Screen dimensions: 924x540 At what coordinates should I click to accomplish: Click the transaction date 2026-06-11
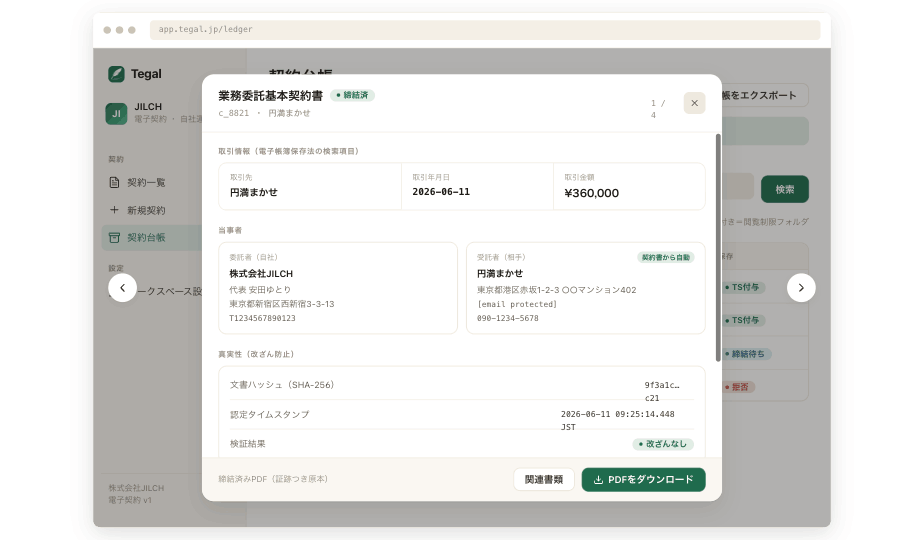pos(441,192)
